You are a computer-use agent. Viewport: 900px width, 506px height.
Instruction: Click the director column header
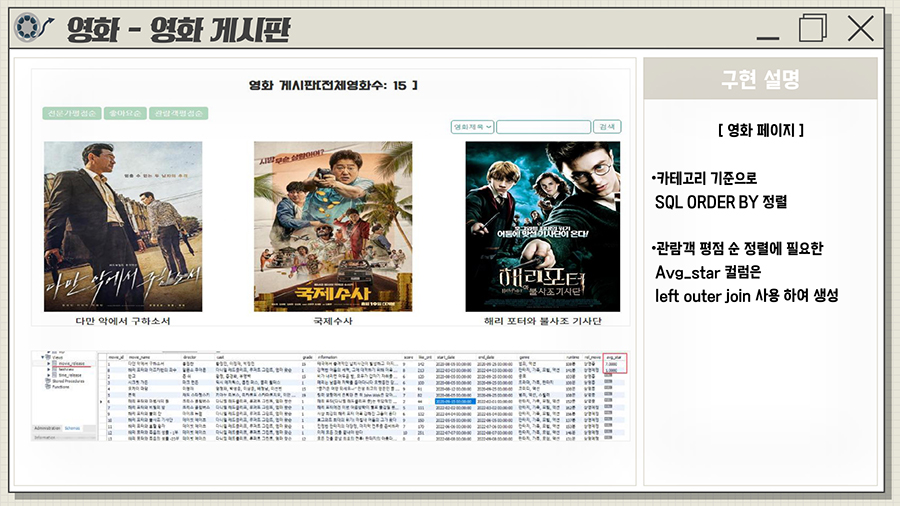click(x=189, y=357)
